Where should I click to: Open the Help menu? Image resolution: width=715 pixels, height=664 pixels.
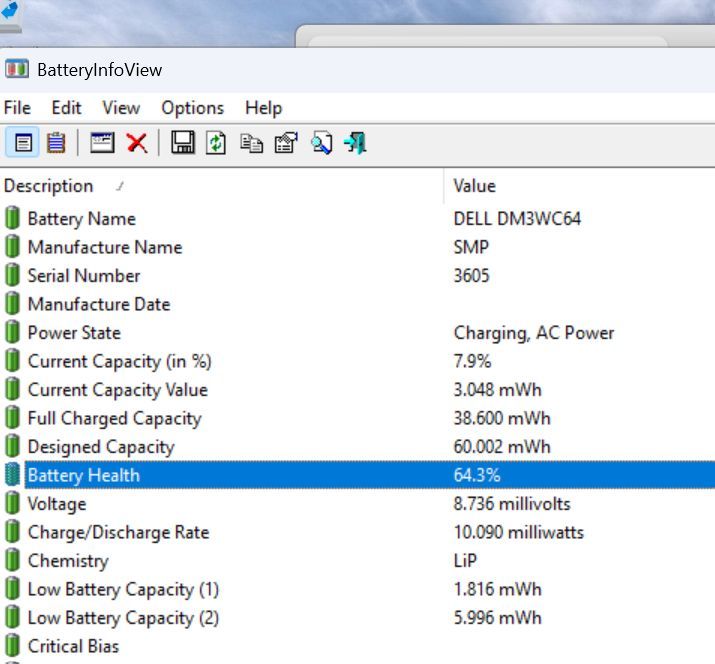click(263, 108)
